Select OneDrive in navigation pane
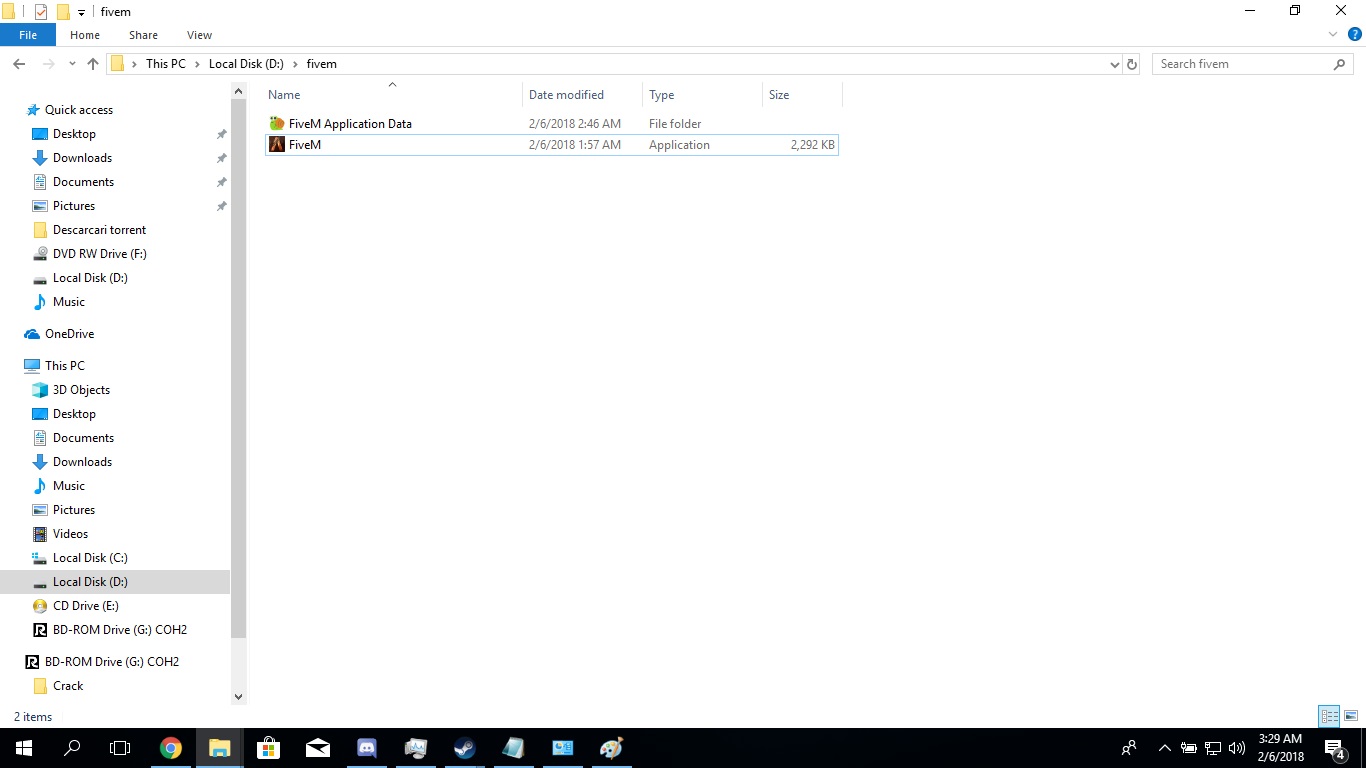This screenshot has width=1366, height=768. [x=69, y=334]
